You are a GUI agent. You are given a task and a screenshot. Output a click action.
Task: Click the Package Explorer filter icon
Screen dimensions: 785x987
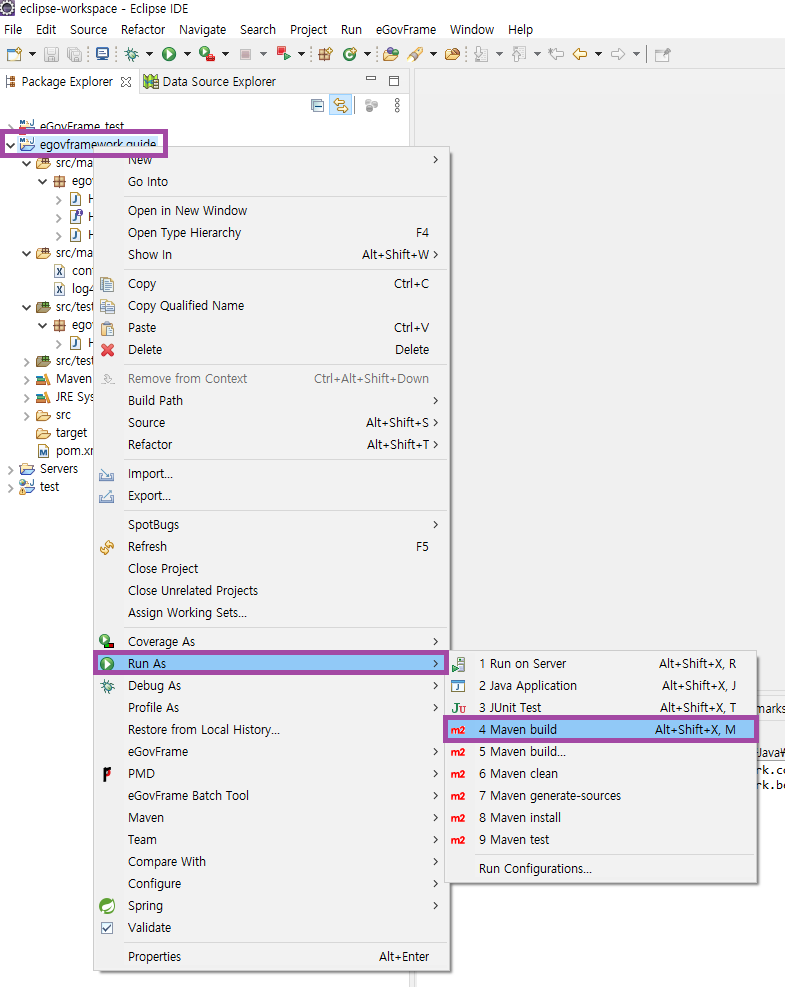click(x=371, y=105)
